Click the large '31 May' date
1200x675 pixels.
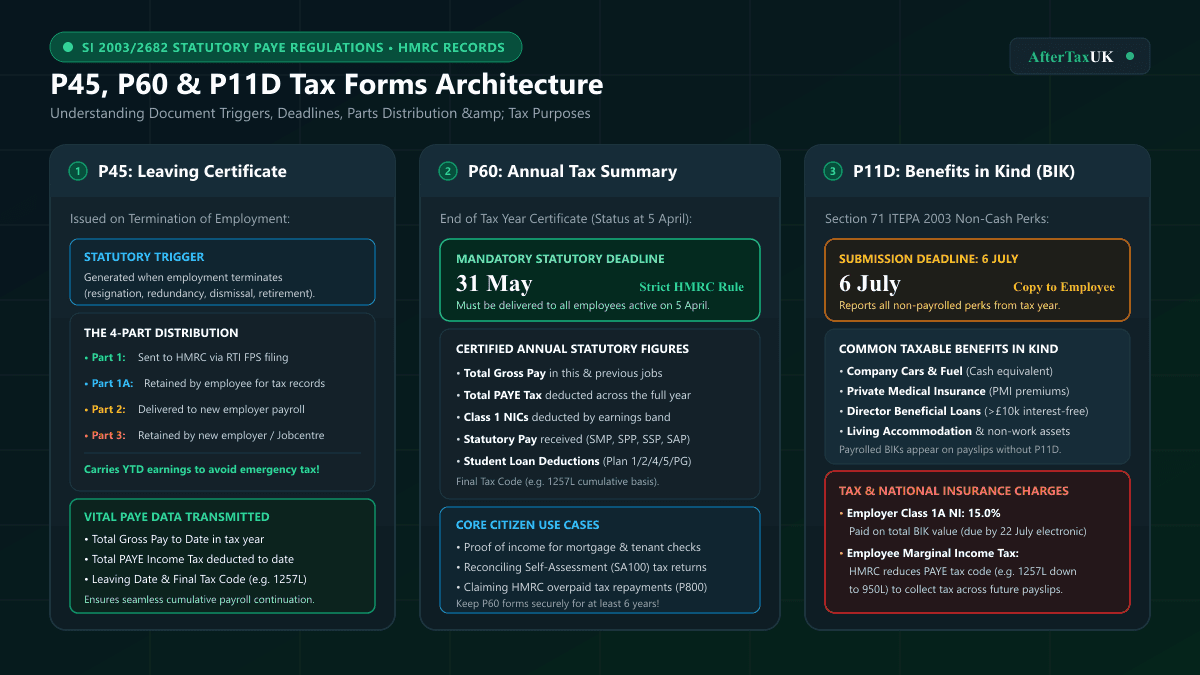click(494, 284)
